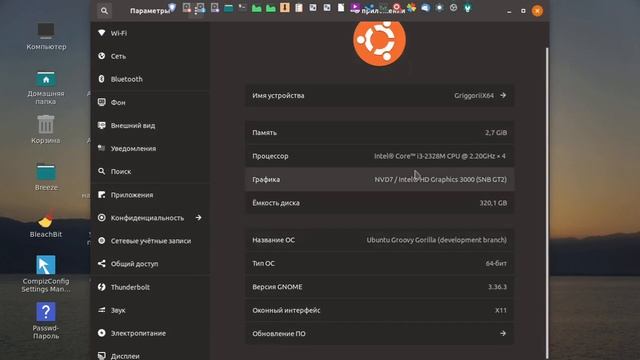
Task: Open Thunderbolt settings in sidebar
Action: pos(151,287)
